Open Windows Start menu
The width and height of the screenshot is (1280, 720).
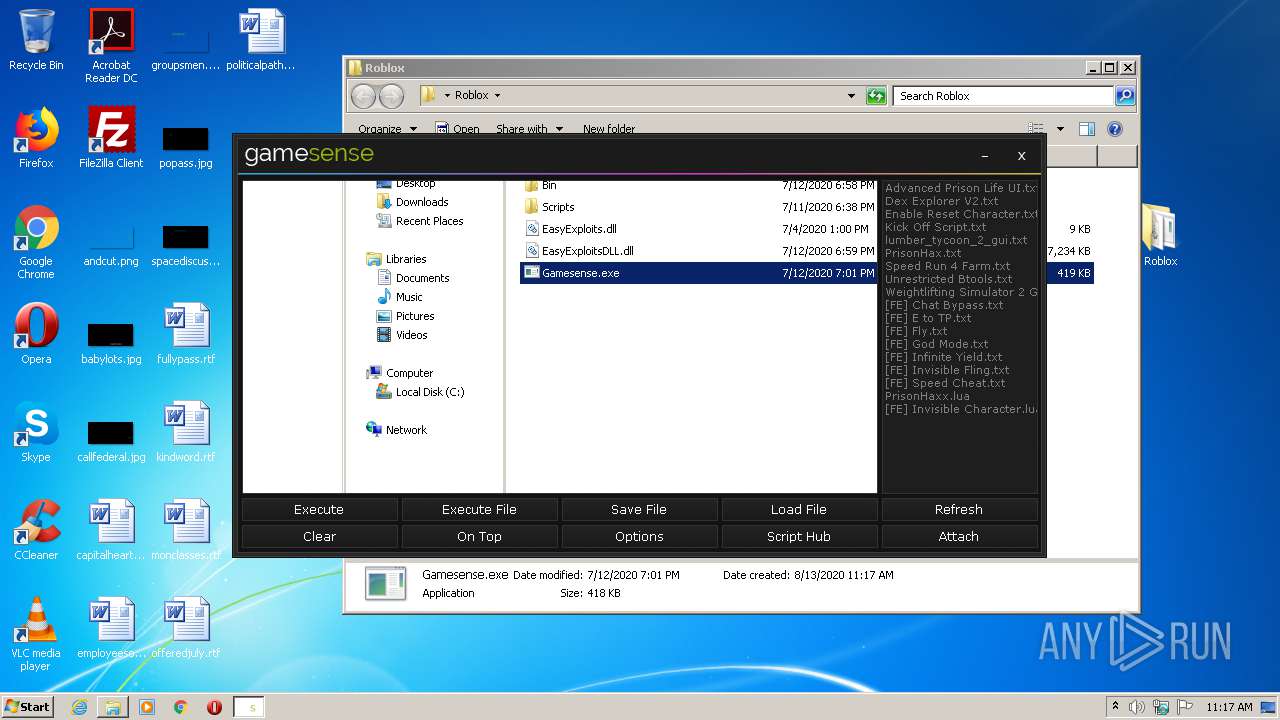coord(27,707)
